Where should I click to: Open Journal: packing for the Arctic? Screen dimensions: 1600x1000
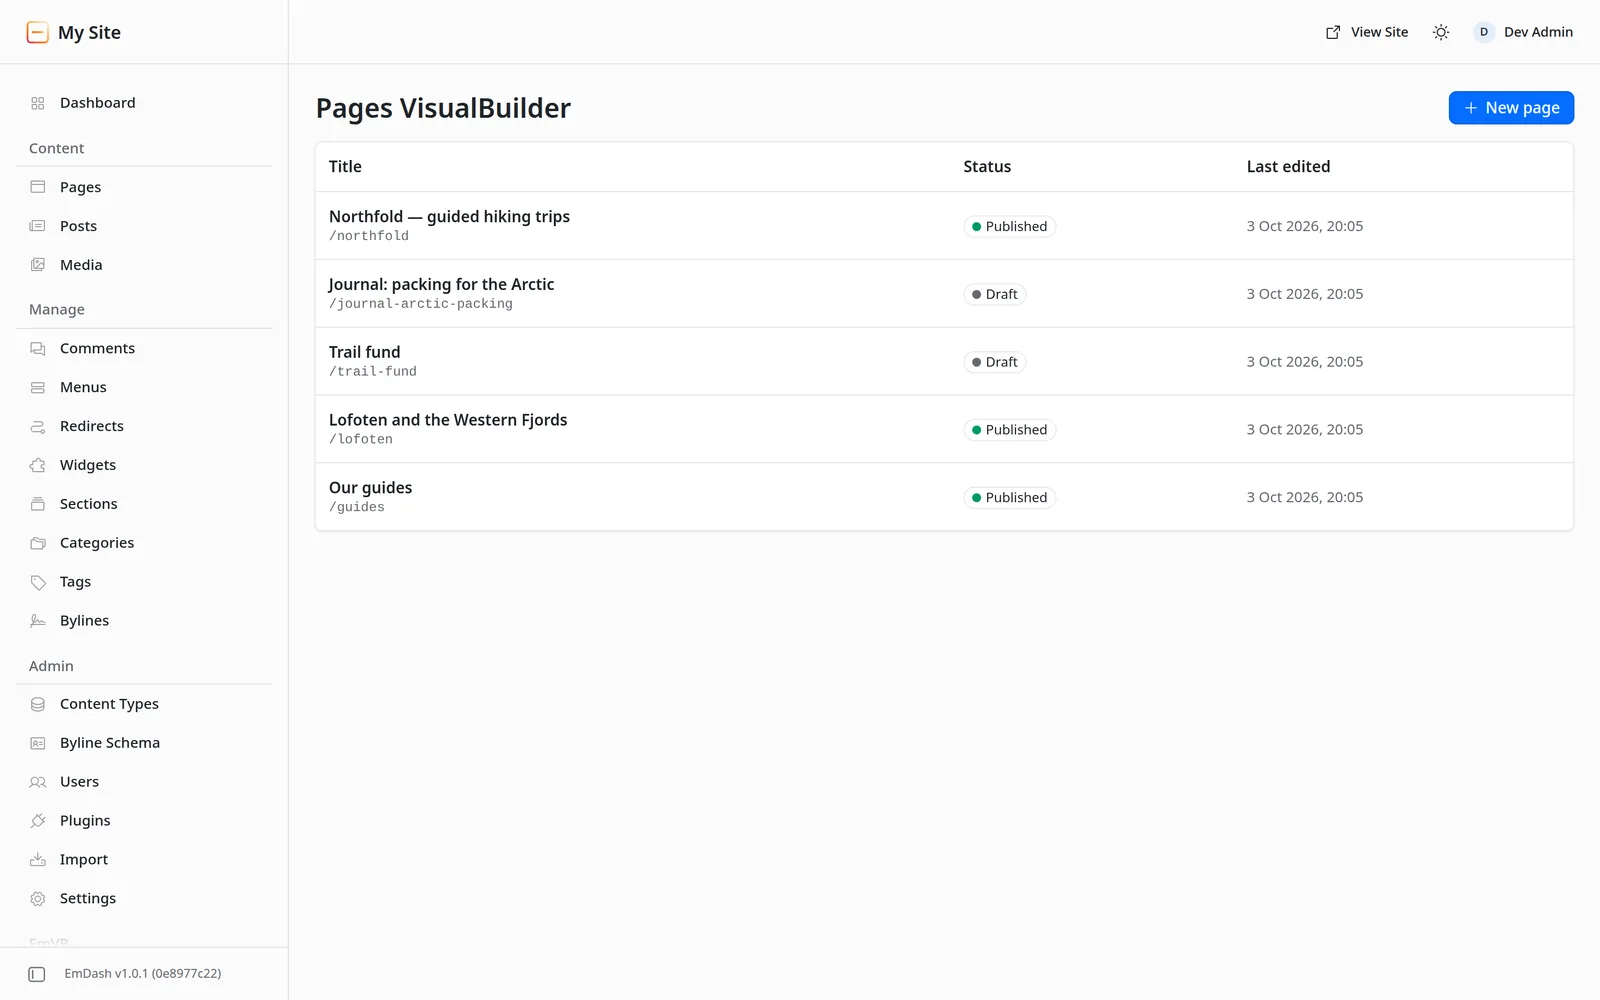click(441, 284)
